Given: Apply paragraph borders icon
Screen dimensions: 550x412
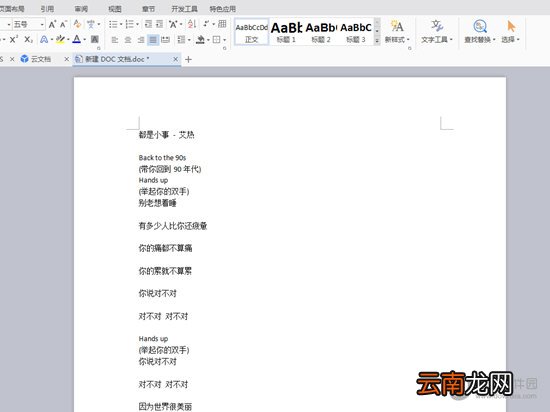Looking at the screenshot, I should (x=216, y=40).
